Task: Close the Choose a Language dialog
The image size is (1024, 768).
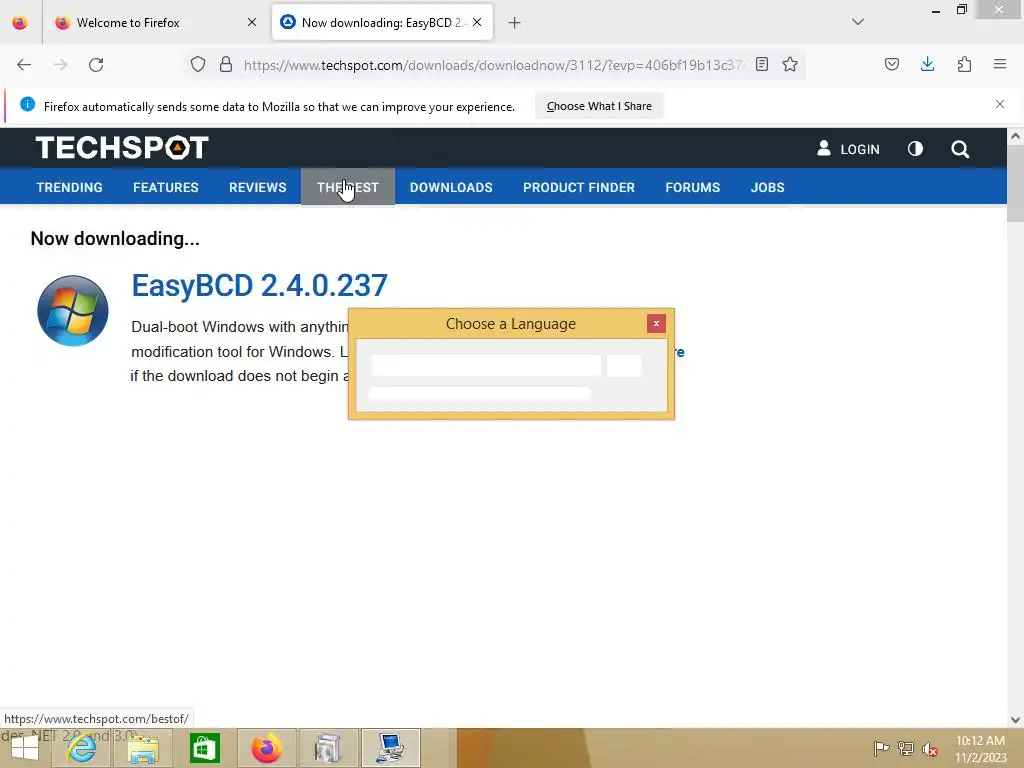Action: (656, 323)
